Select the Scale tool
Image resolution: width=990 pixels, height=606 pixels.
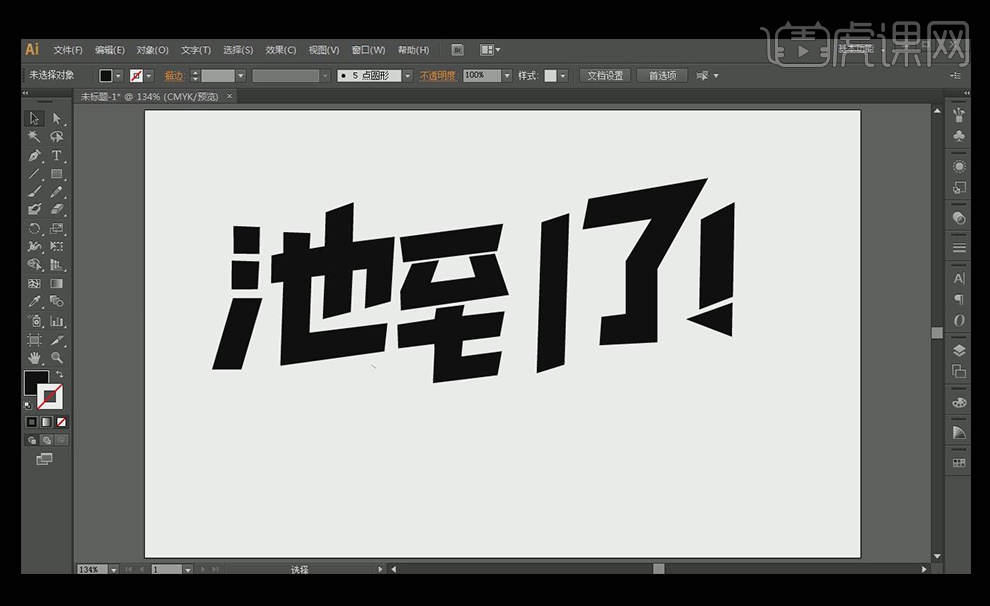(x=57, y=229)
